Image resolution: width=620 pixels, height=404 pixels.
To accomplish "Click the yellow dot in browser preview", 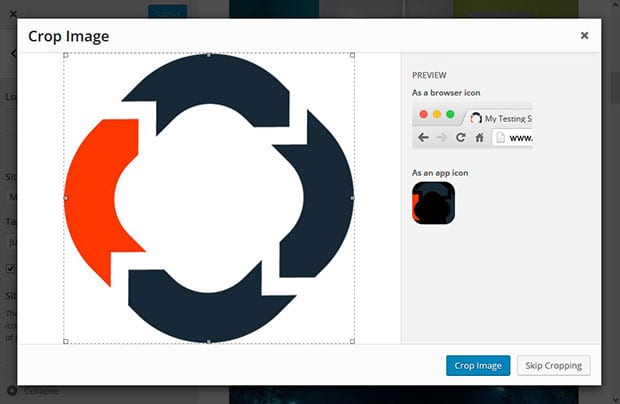I will point(437,114).
